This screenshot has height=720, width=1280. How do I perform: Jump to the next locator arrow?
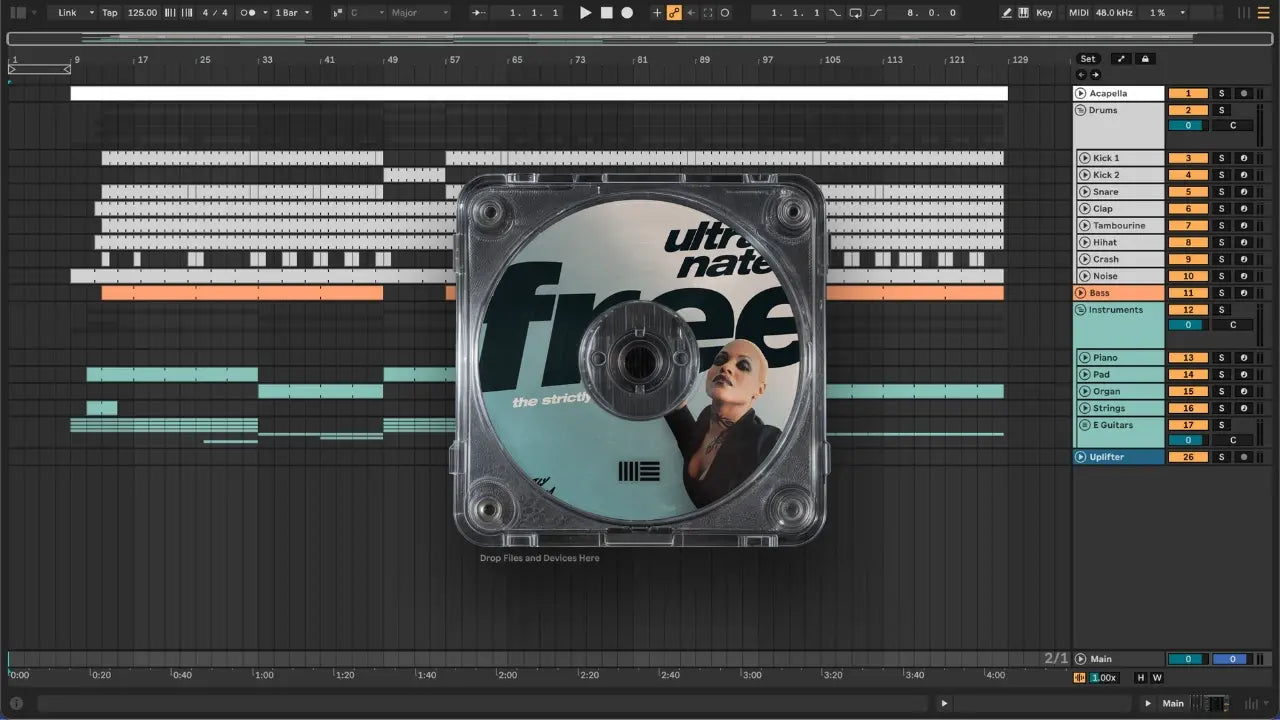coord(1095,75)
